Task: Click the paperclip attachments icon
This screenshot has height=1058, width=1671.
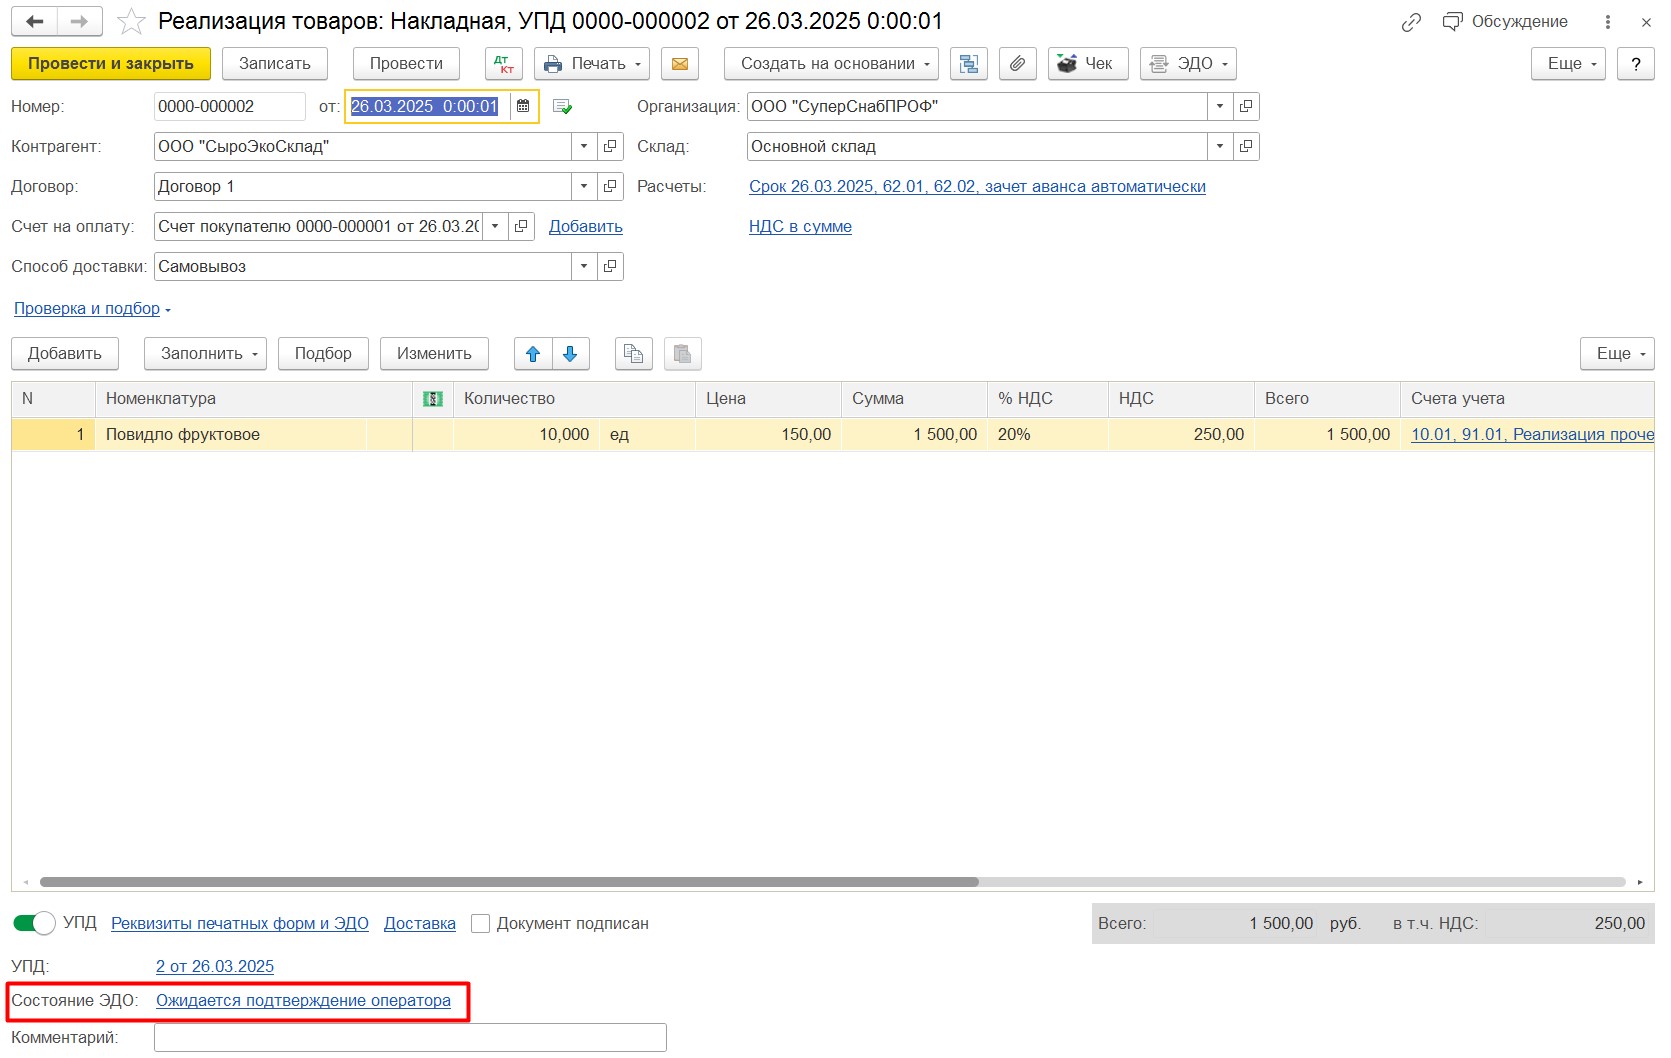Action: 1017,64
